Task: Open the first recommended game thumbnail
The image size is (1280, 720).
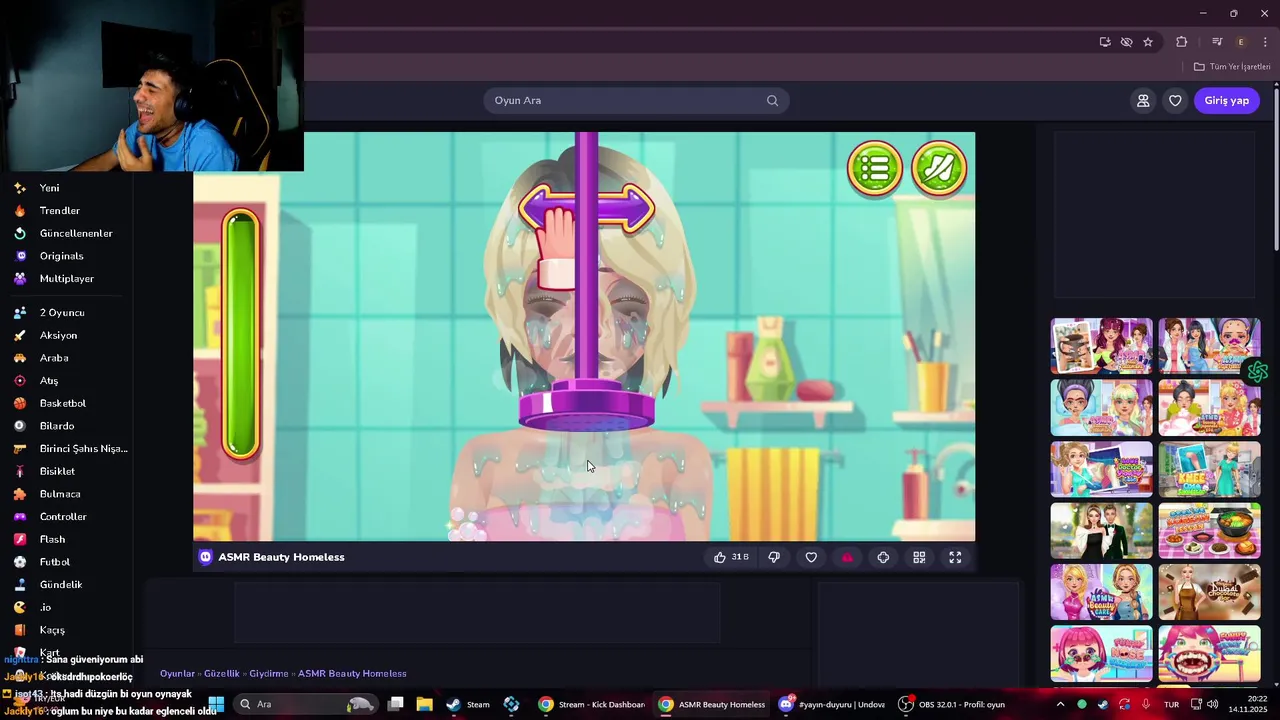Action: 1101,345
